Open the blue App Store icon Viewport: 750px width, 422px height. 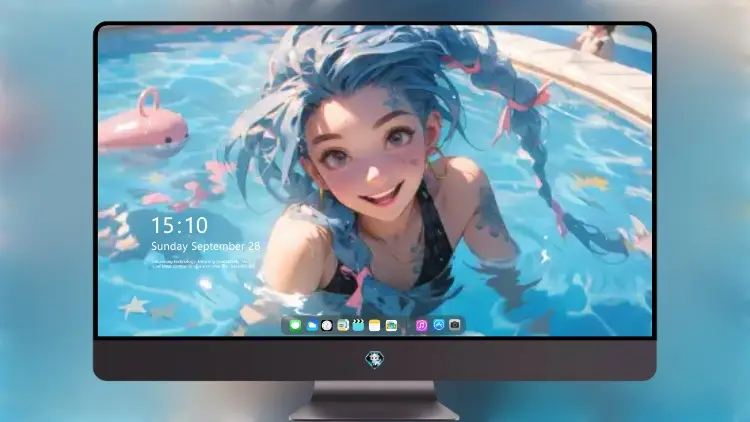tap(439, 325)
